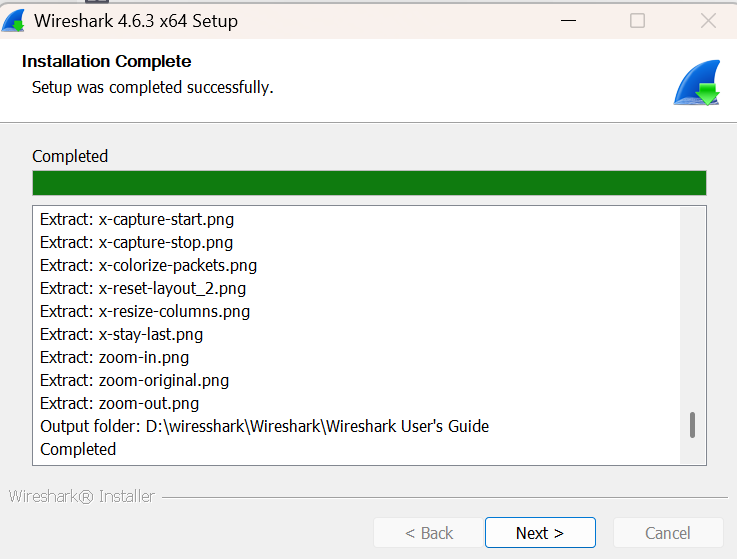
Task: Click the 'Wireshark 4.6.3 x64 Setup' title text
Action: [136, 21]
